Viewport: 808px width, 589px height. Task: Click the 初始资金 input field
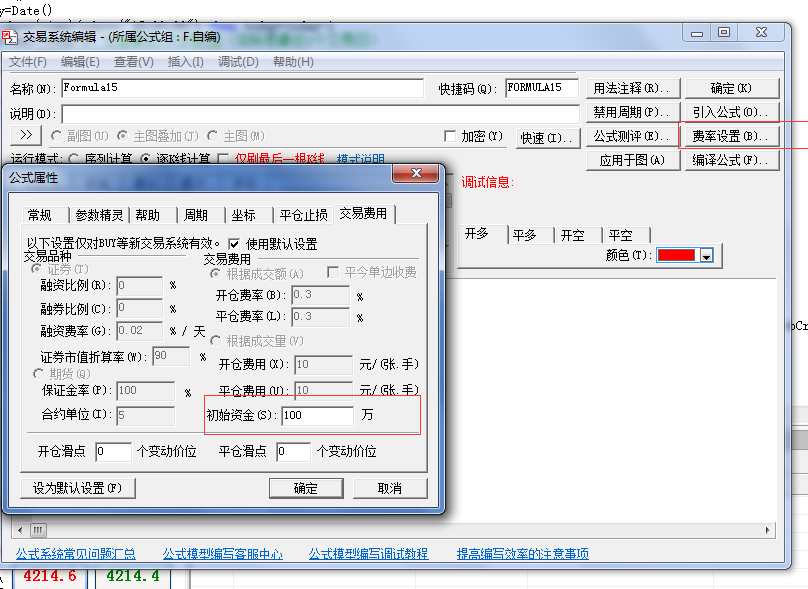pyautogui.click(x=317, y=415)
